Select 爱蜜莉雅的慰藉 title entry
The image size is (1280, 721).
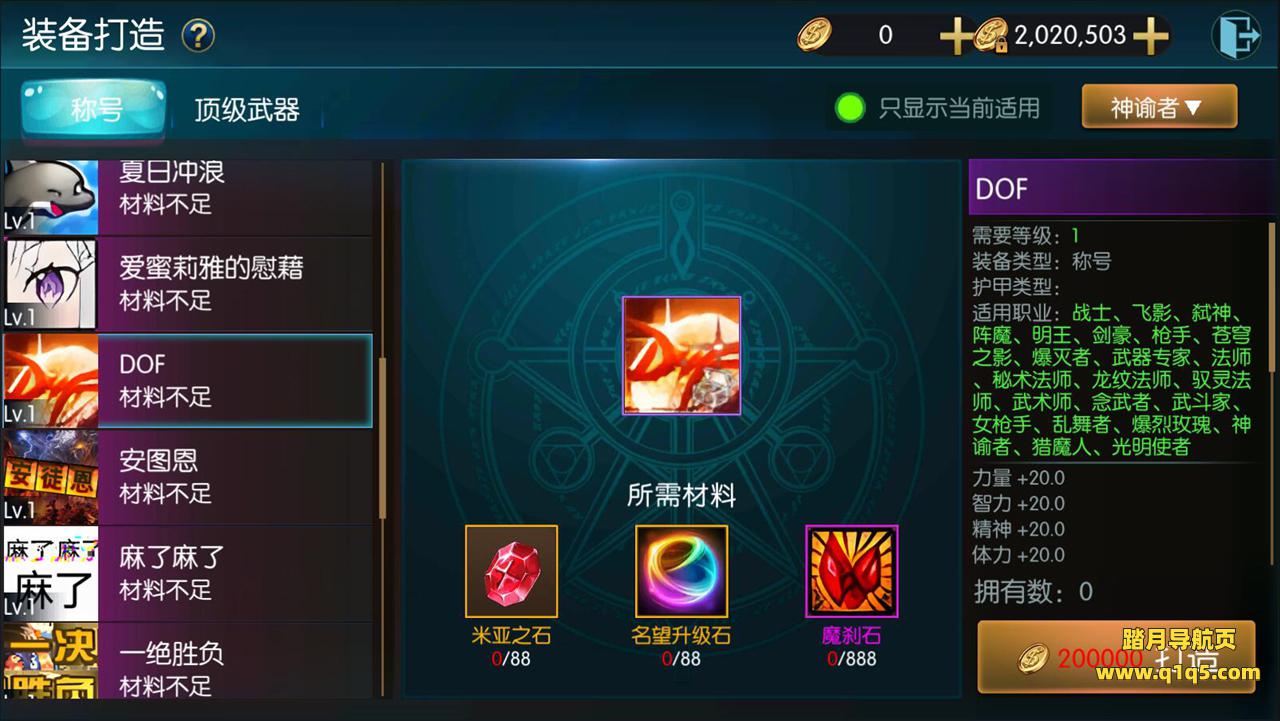(187, 285)
